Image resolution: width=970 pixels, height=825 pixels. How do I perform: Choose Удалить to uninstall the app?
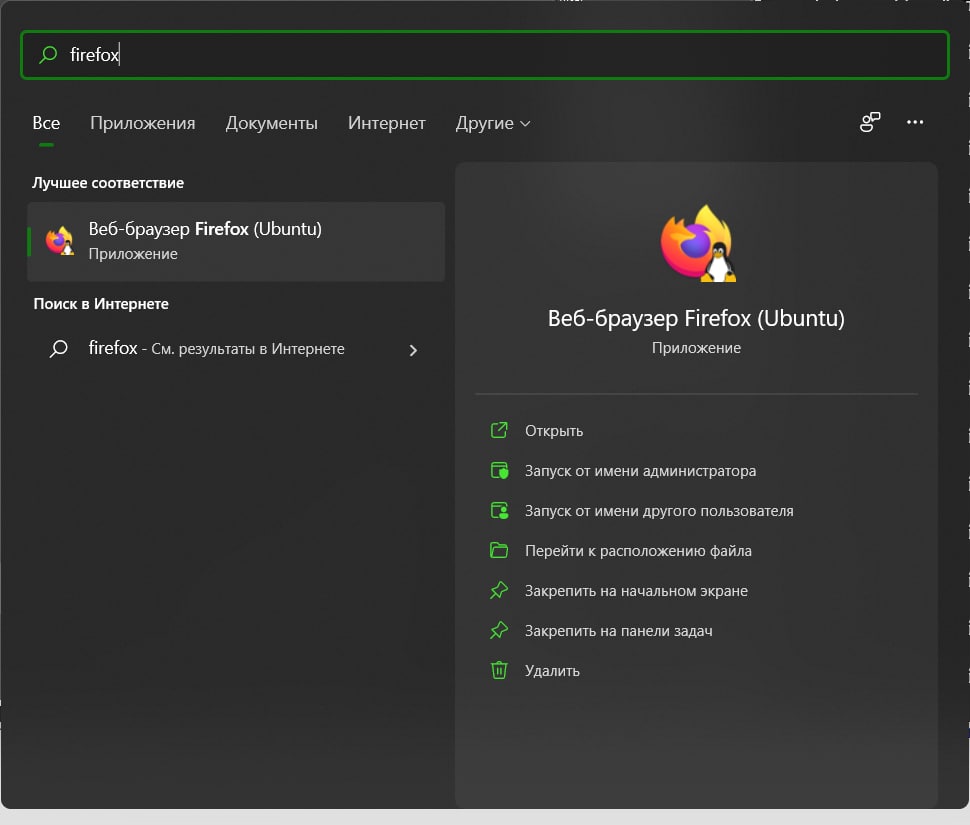[x=552, y=670]
